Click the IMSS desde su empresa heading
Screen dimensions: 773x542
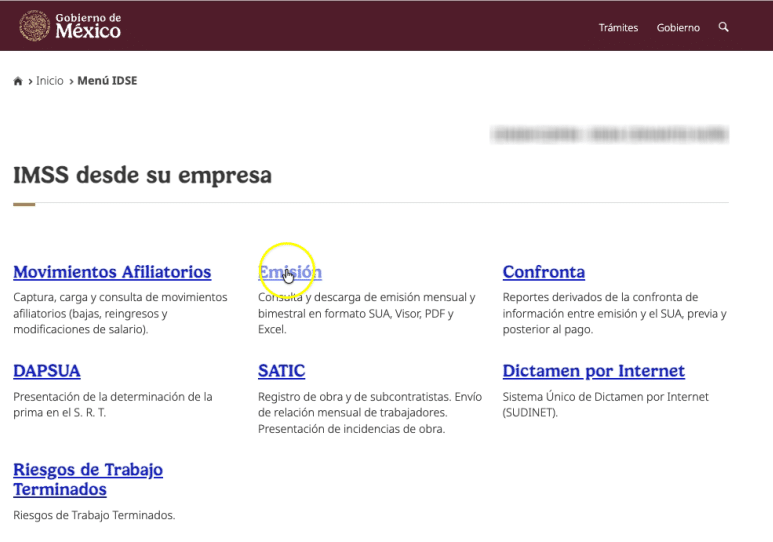tap(142, 176)
